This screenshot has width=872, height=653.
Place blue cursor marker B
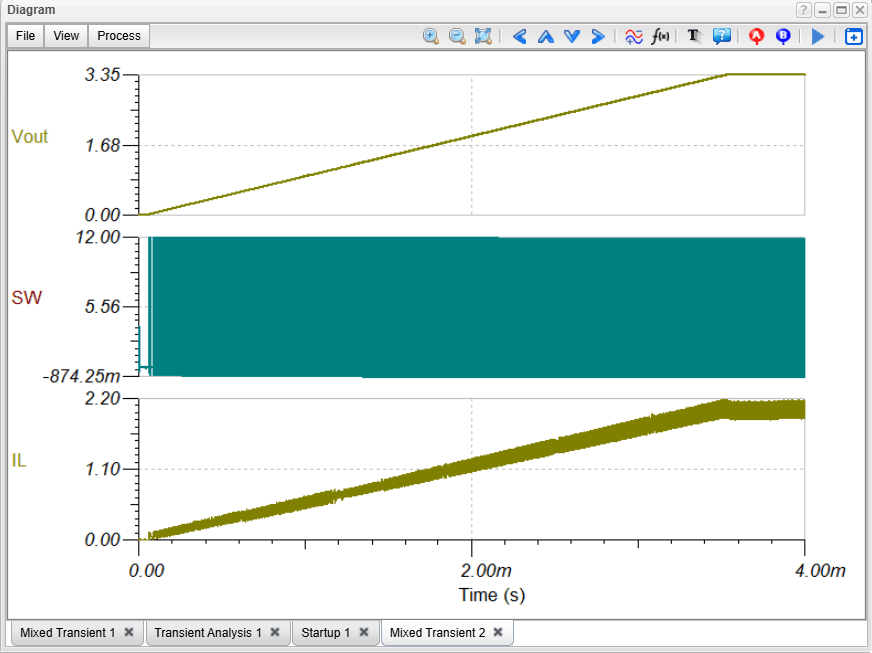pos(783,36)
